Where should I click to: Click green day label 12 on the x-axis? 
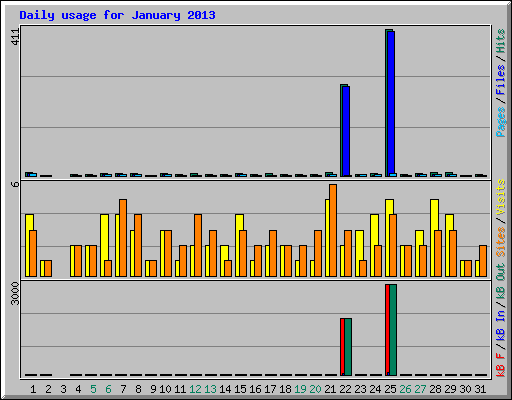click(195, 389)
